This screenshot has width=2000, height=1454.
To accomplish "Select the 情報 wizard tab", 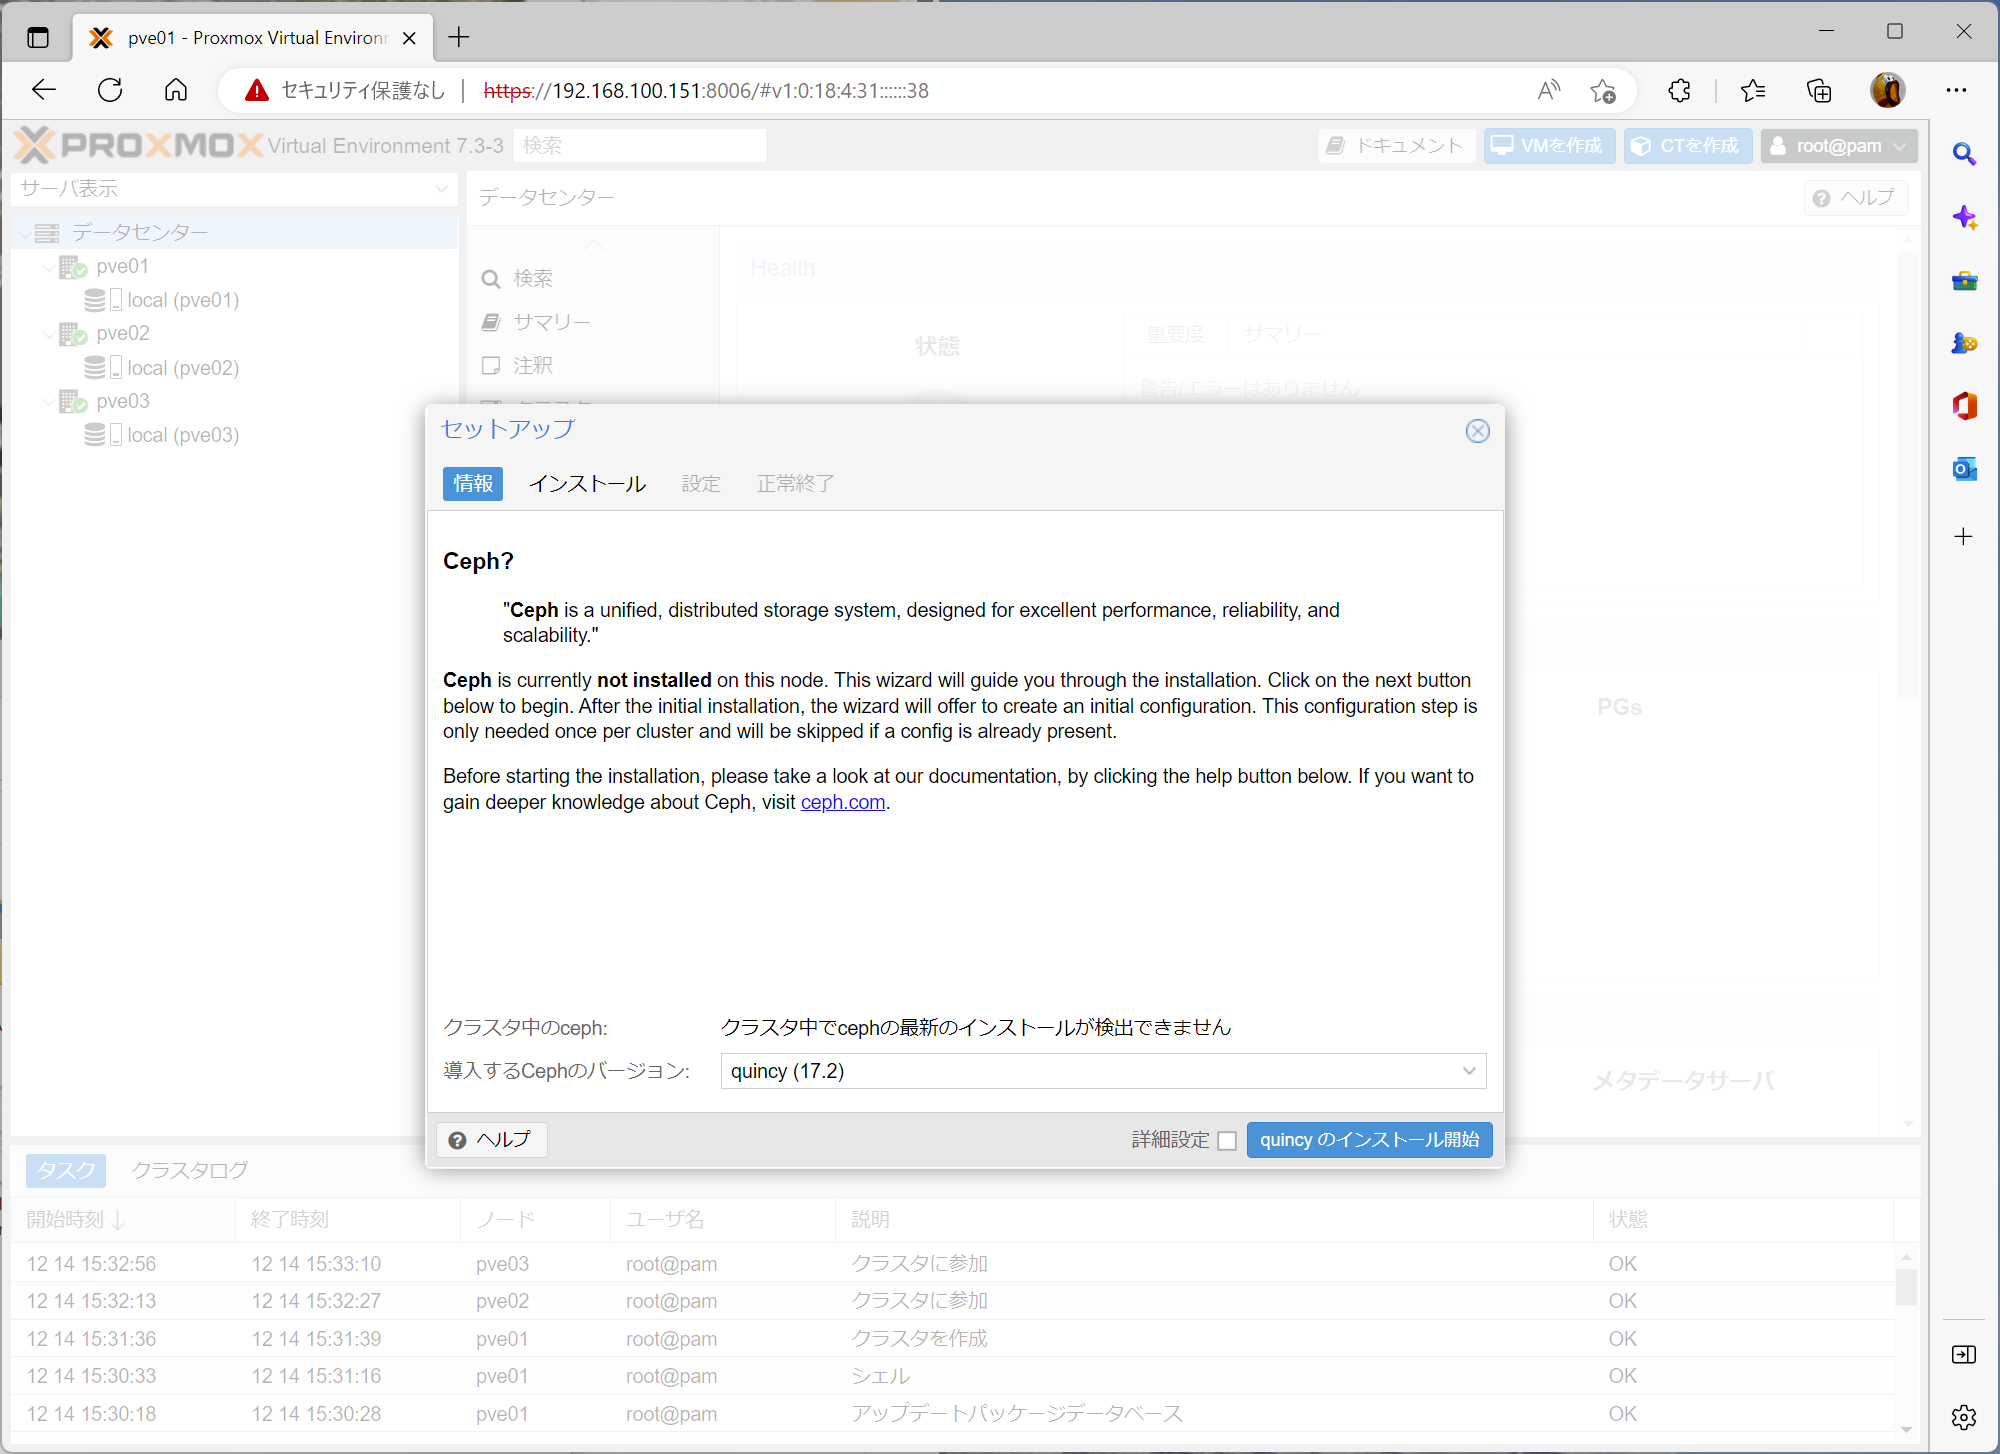I will [x=473, y=484].
